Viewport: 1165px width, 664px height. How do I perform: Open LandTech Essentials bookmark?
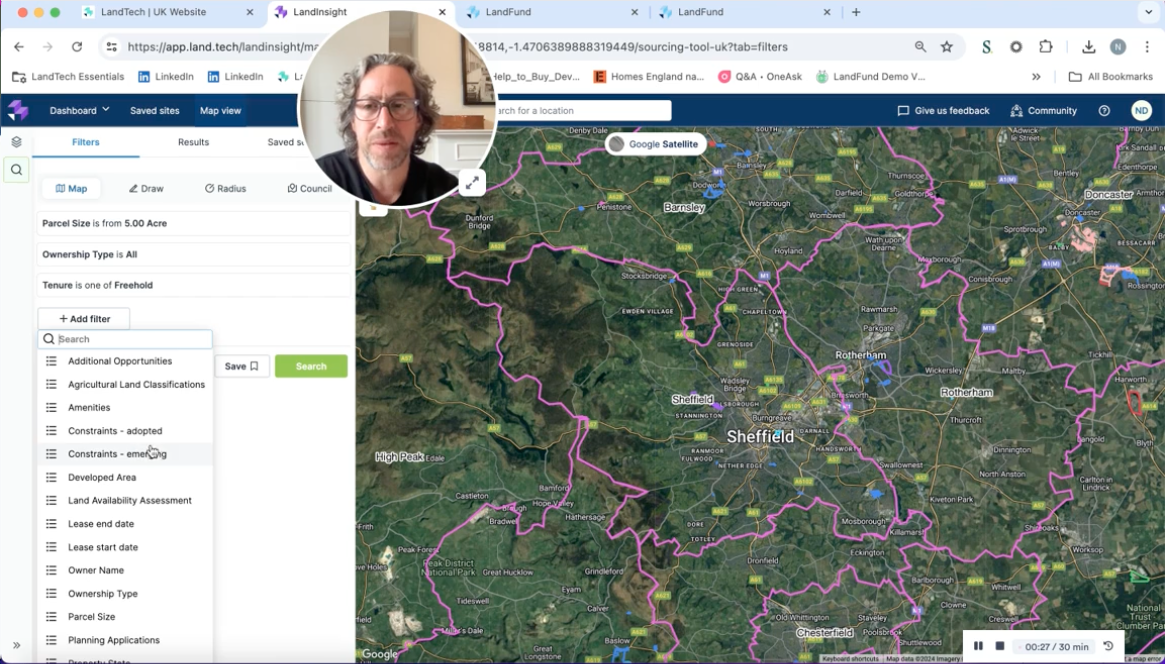(69, 77)
